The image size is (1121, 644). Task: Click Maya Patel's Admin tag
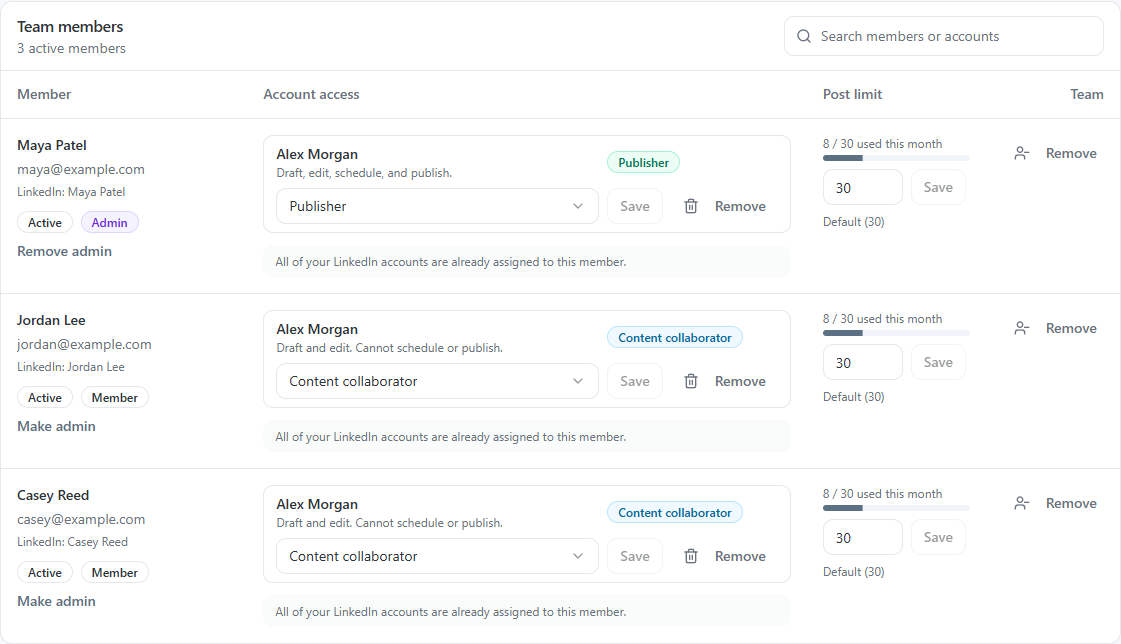109,222
